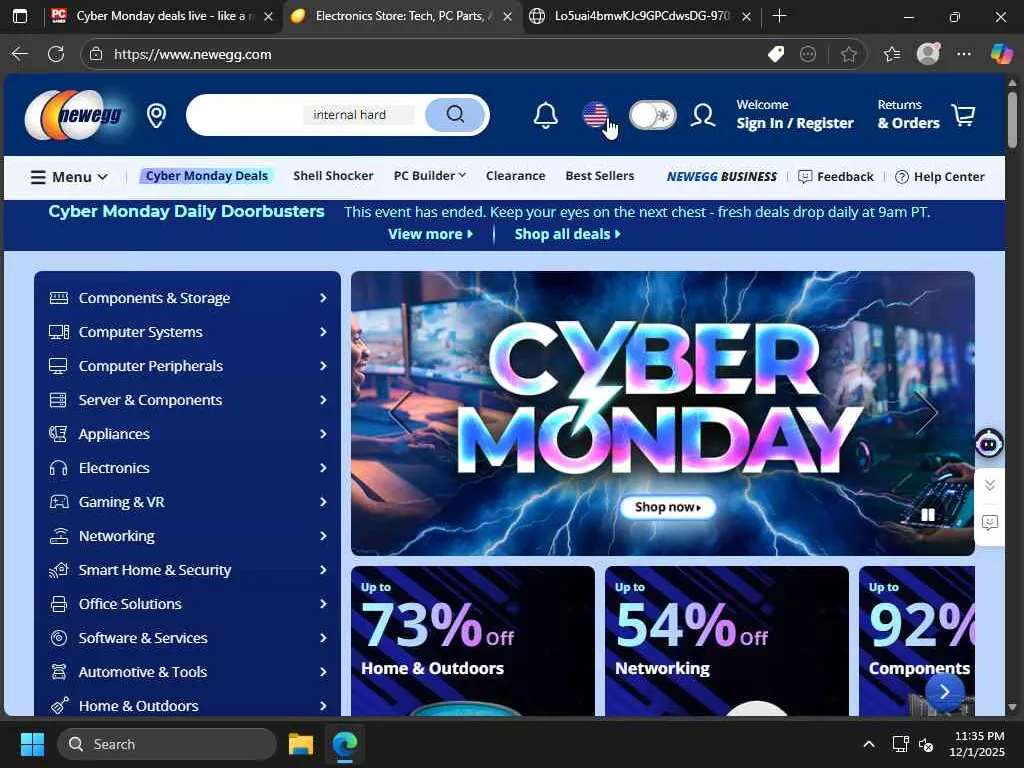This screenshot has height=768, width=1024.
Task: Open the Menu hamburger dropdown
Action: (x=69, y=177)
